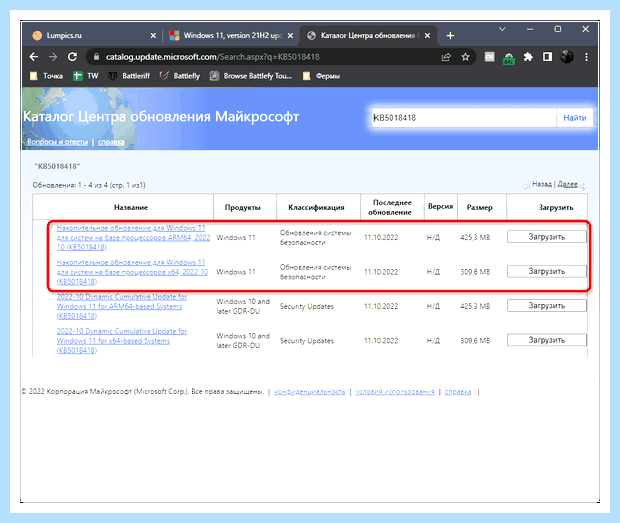This screenshot has height=523, width=620.
Task: Click the 309,6 MB size in second row
Action: click(x=475, y=272)
